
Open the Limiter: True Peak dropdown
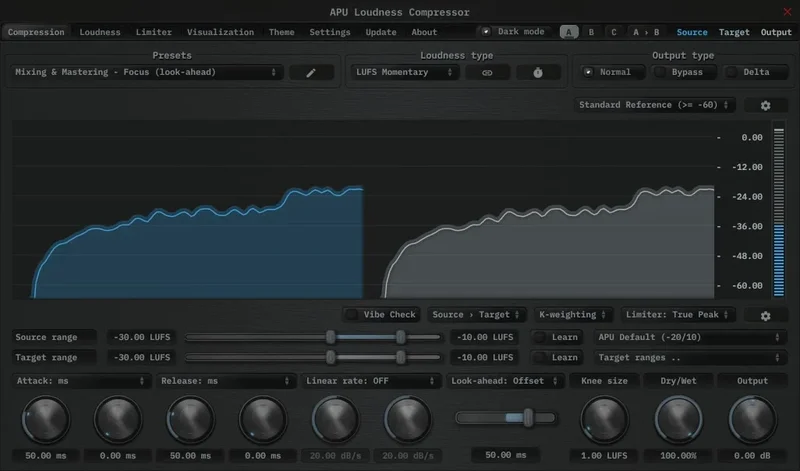(678, 314)
